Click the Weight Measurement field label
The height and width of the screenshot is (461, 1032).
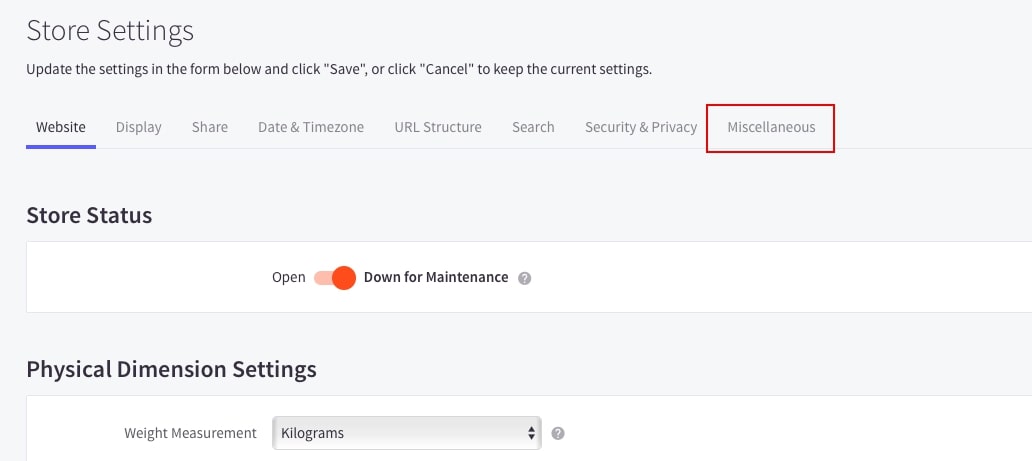(190, 434)
